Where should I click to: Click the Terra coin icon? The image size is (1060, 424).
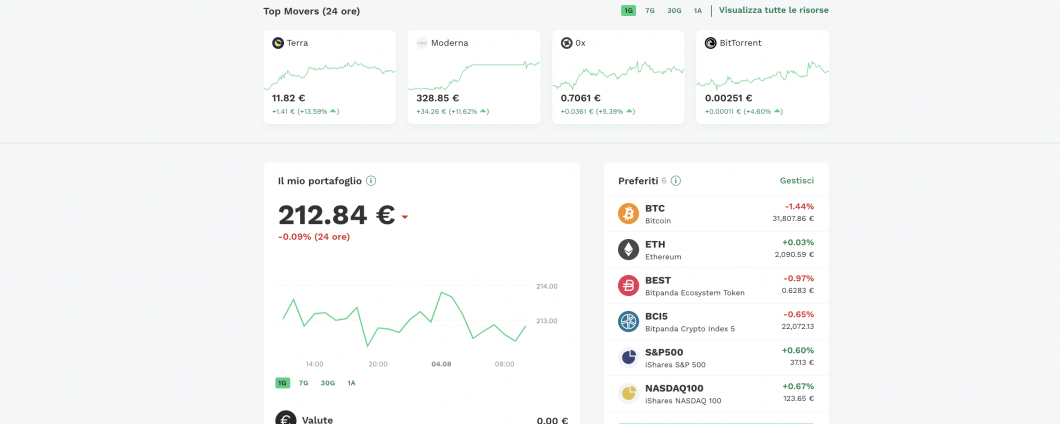click(278, 43)
